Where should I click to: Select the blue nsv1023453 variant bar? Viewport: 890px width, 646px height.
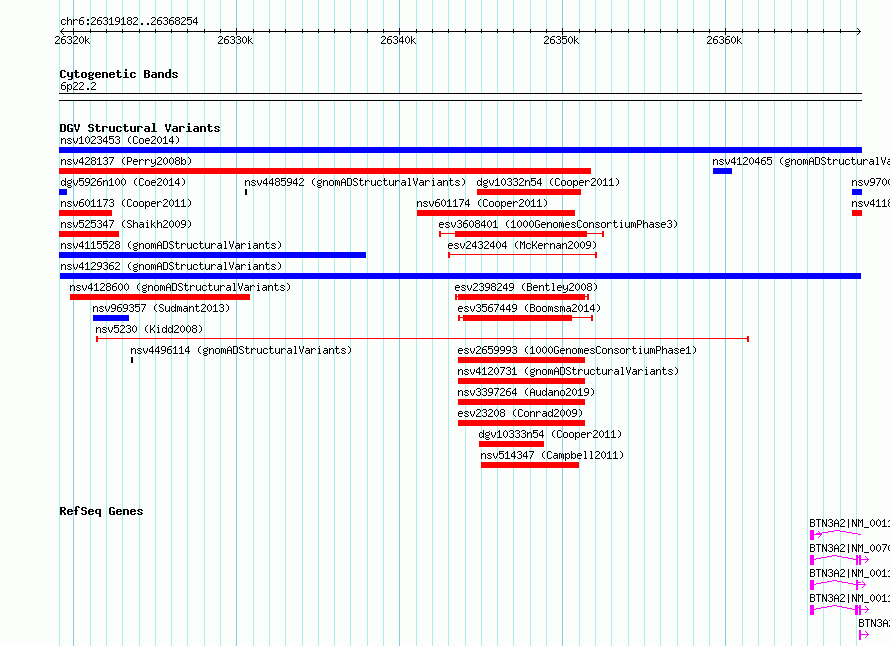pyautogui.click(x=460, y=150)
